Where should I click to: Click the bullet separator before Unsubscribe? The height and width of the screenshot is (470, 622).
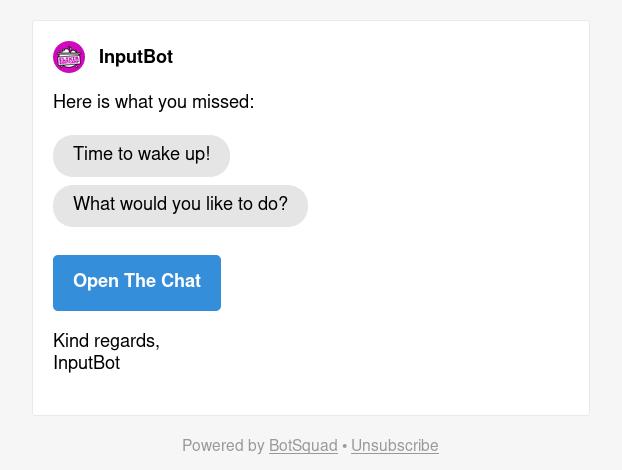344,446
